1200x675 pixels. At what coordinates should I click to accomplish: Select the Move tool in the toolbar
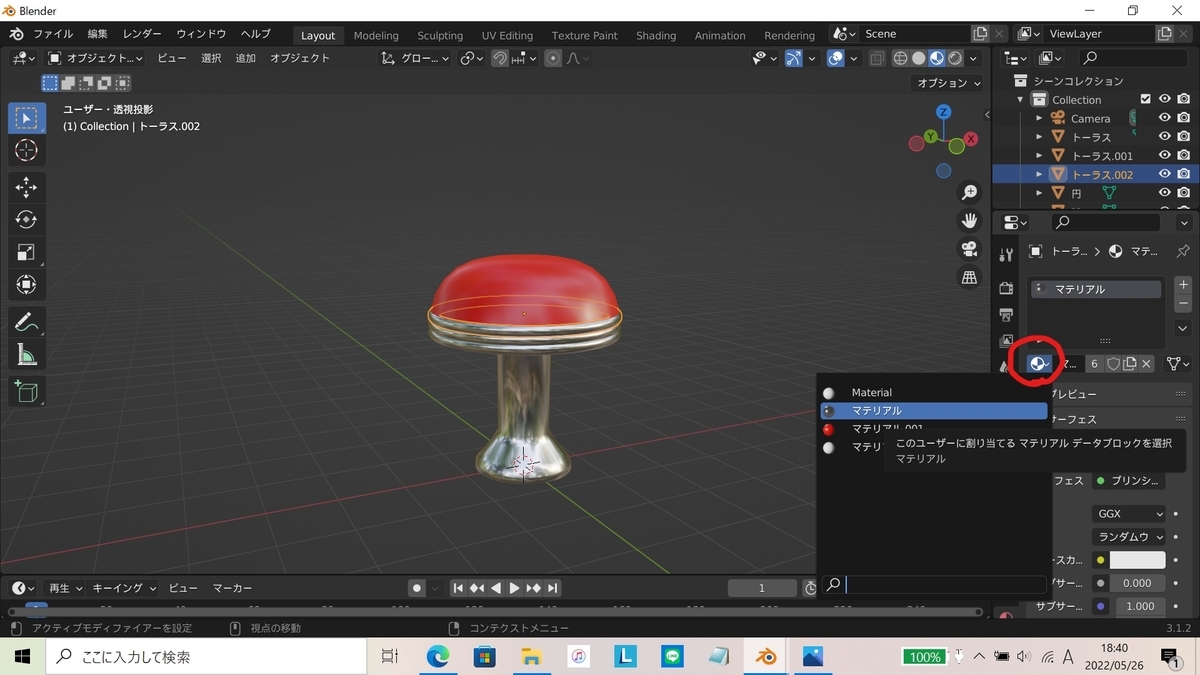[27, 187]
